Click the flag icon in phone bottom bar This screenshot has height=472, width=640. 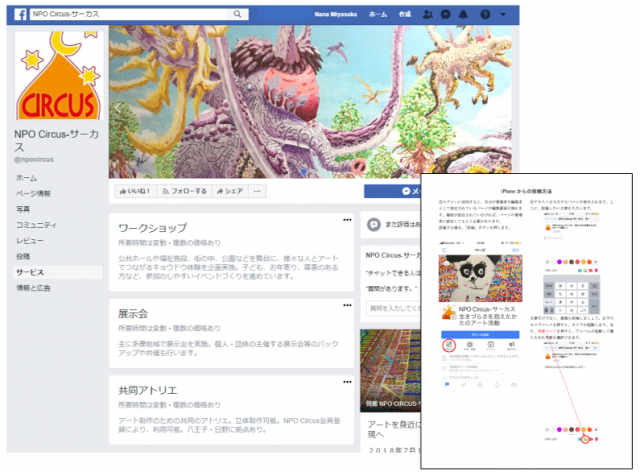(x=447, y=385)
